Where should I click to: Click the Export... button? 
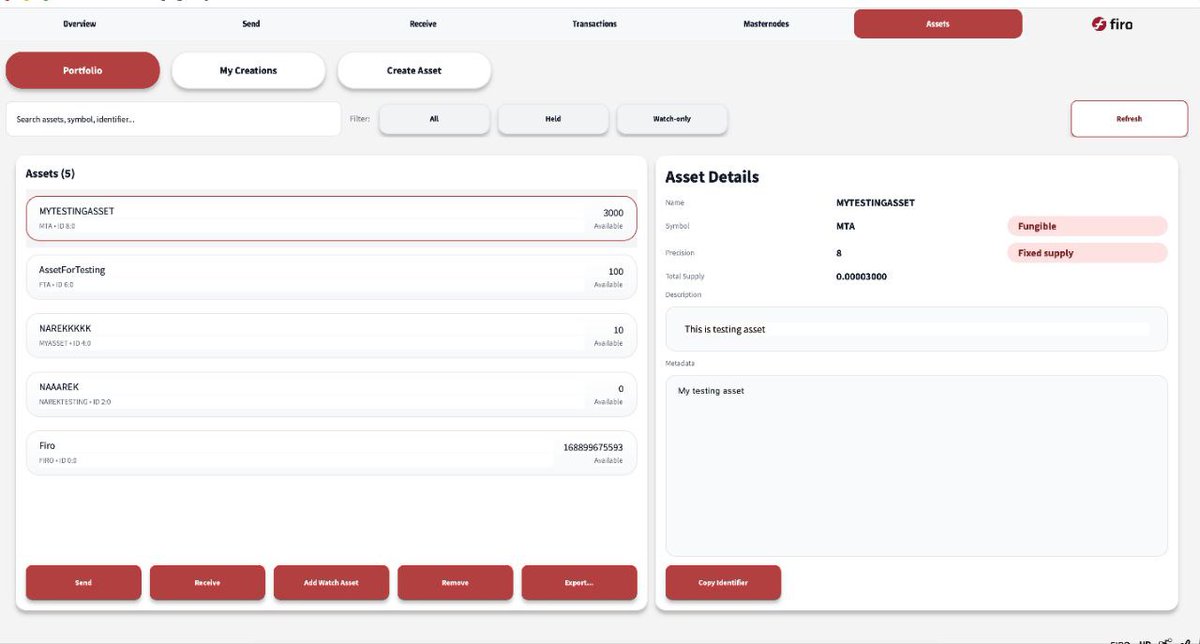[579, 583]
